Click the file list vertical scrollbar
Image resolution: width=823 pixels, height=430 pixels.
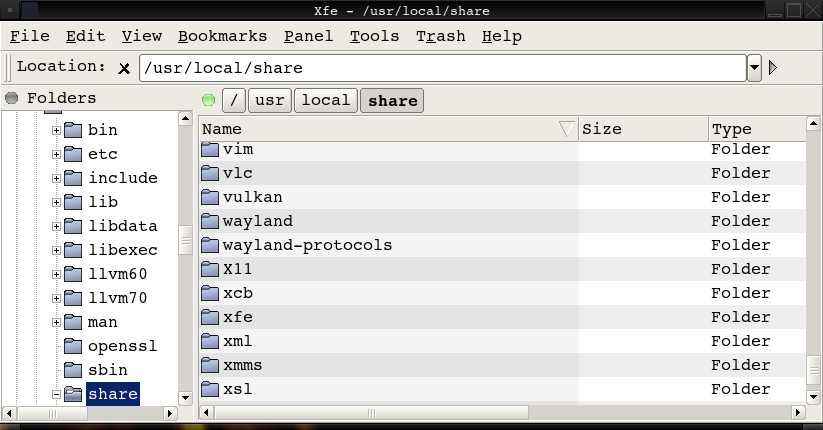(813, 260)
